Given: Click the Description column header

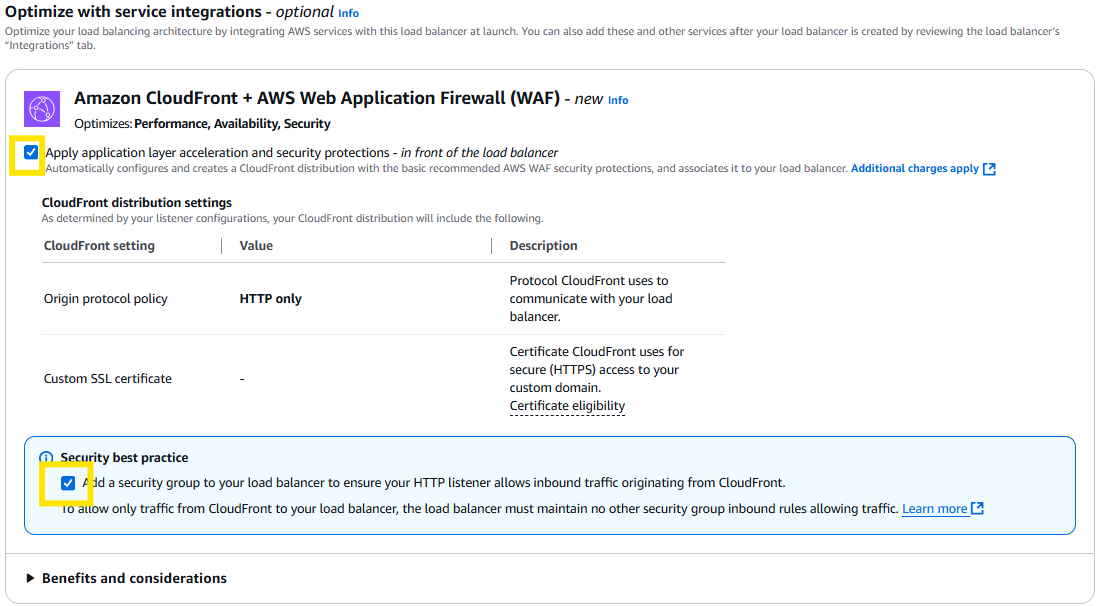Looking at the screenshot, I should [x=543, y=246].
